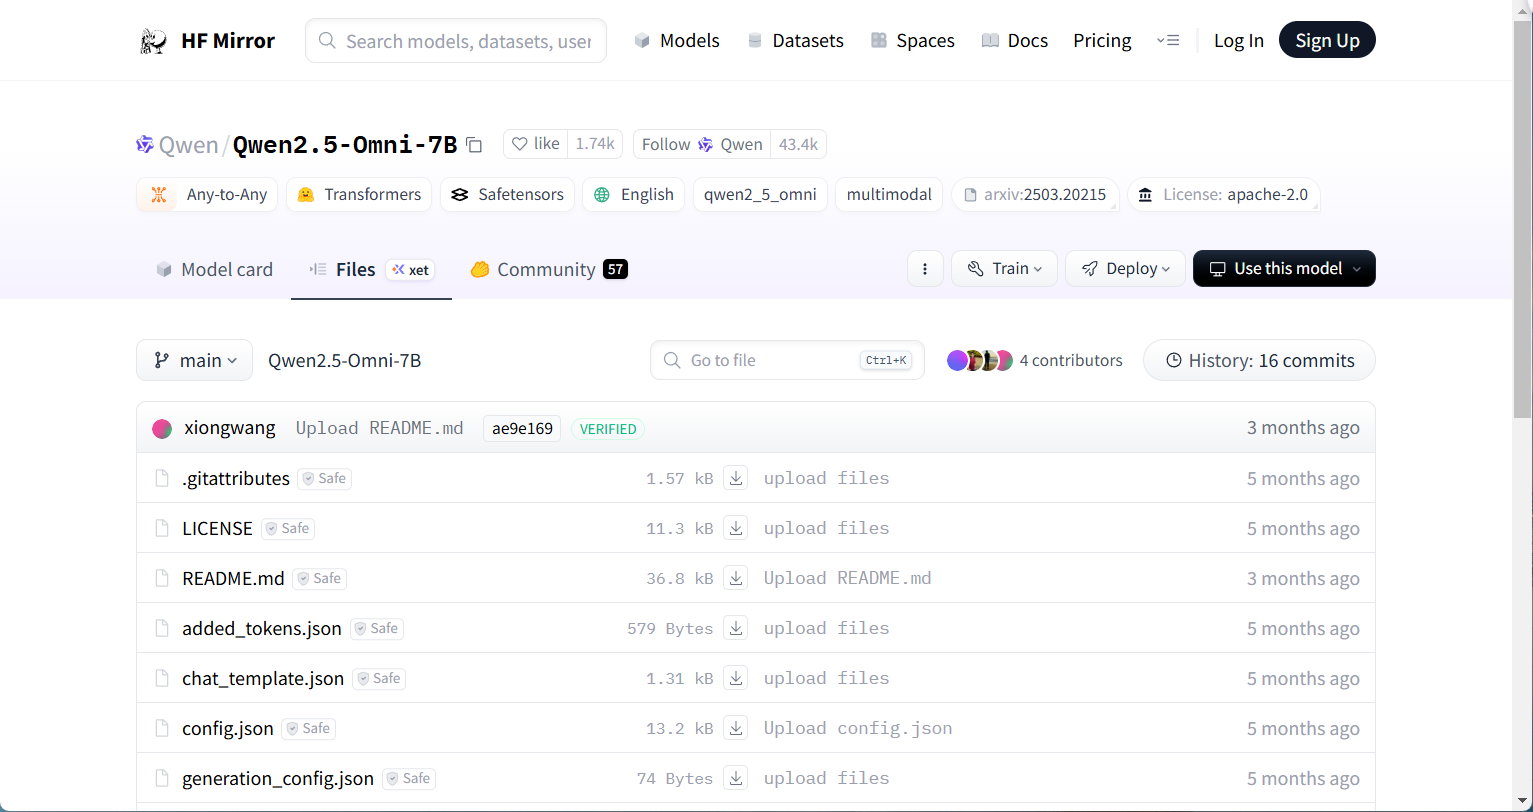1533x812 pixels.
Task: Open the added_tokens.json file link
Action: click(262, 628)
